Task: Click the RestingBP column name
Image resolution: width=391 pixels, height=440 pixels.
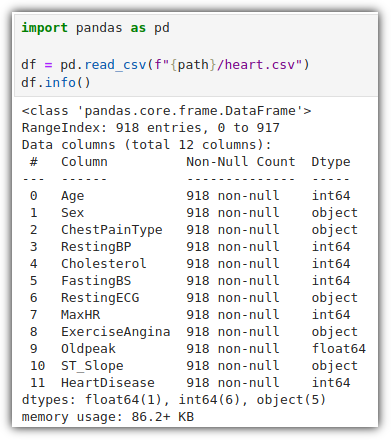Action: (96, 247)
